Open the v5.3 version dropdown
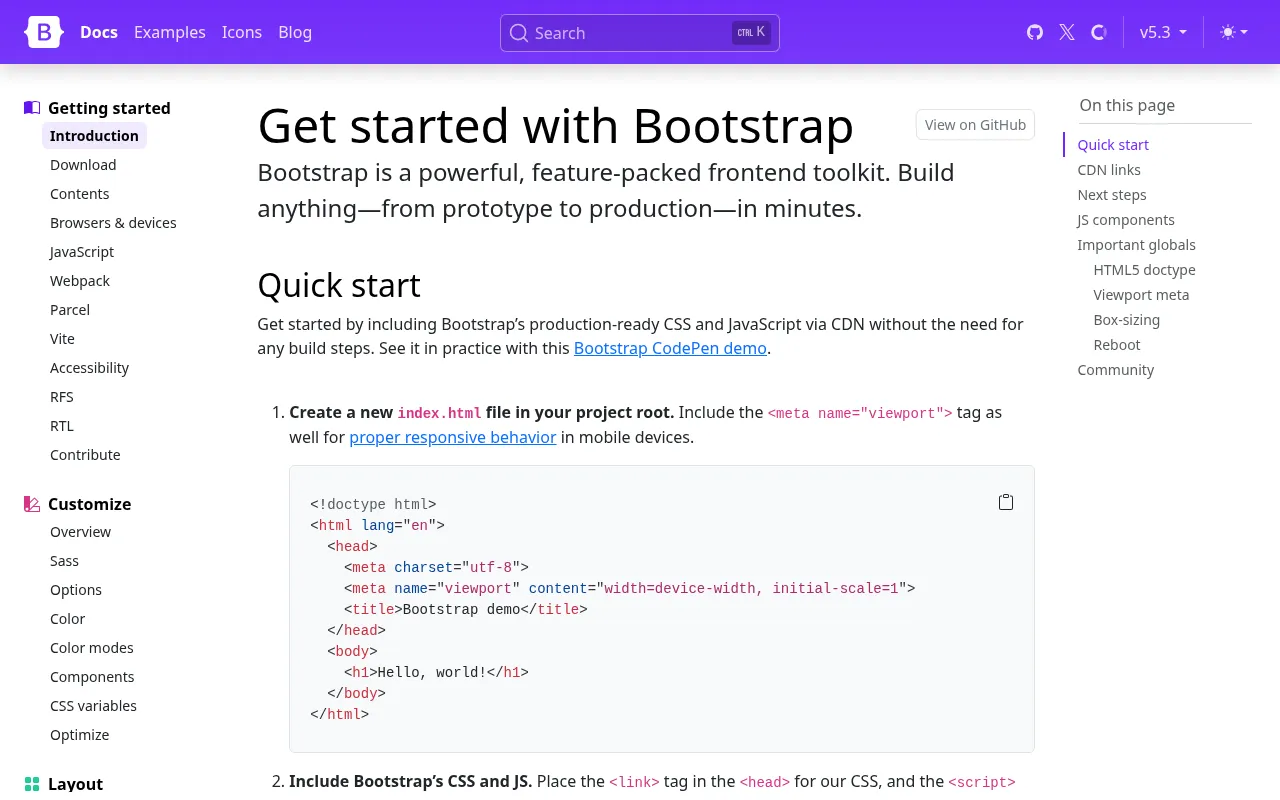The width and height of the screenshot is (1280, 800). (1163, 32)
